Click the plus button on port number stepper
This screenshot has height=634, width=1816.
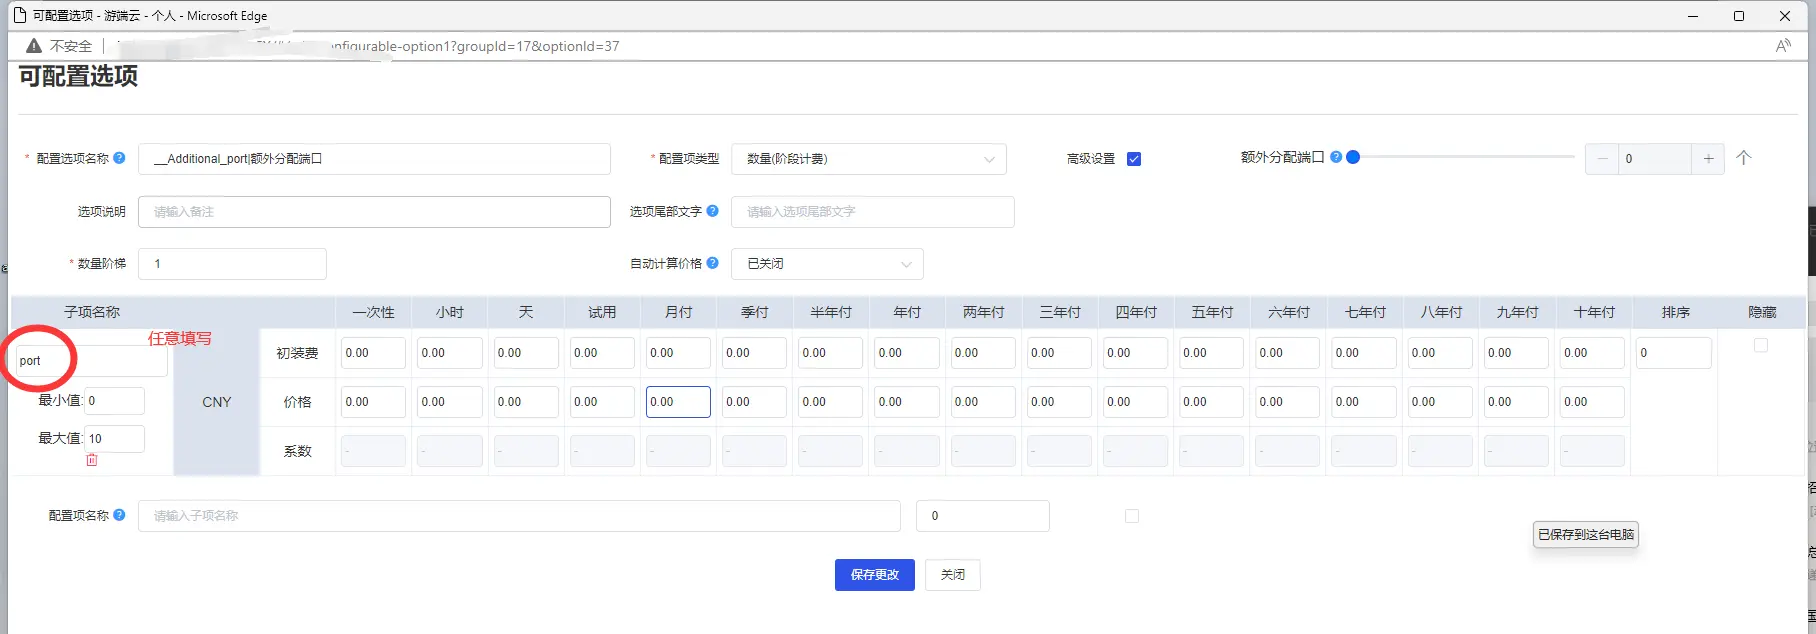1708,159
